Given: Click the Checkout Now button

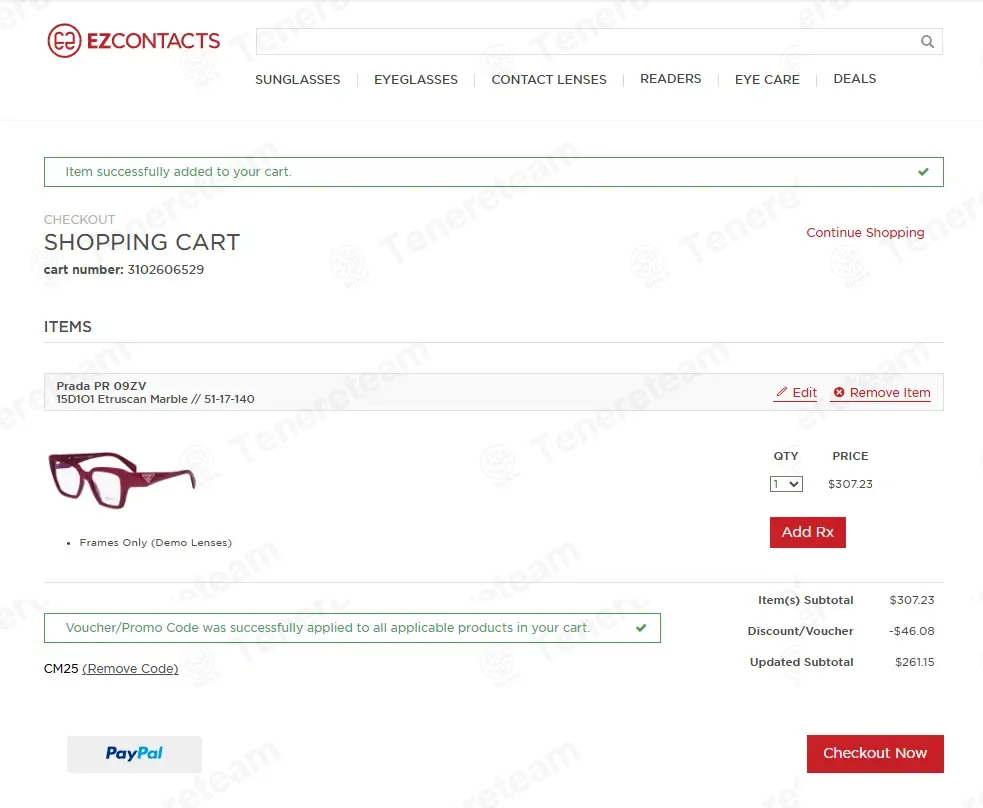Looking at the screenshot, I should (x=875, y=753).
